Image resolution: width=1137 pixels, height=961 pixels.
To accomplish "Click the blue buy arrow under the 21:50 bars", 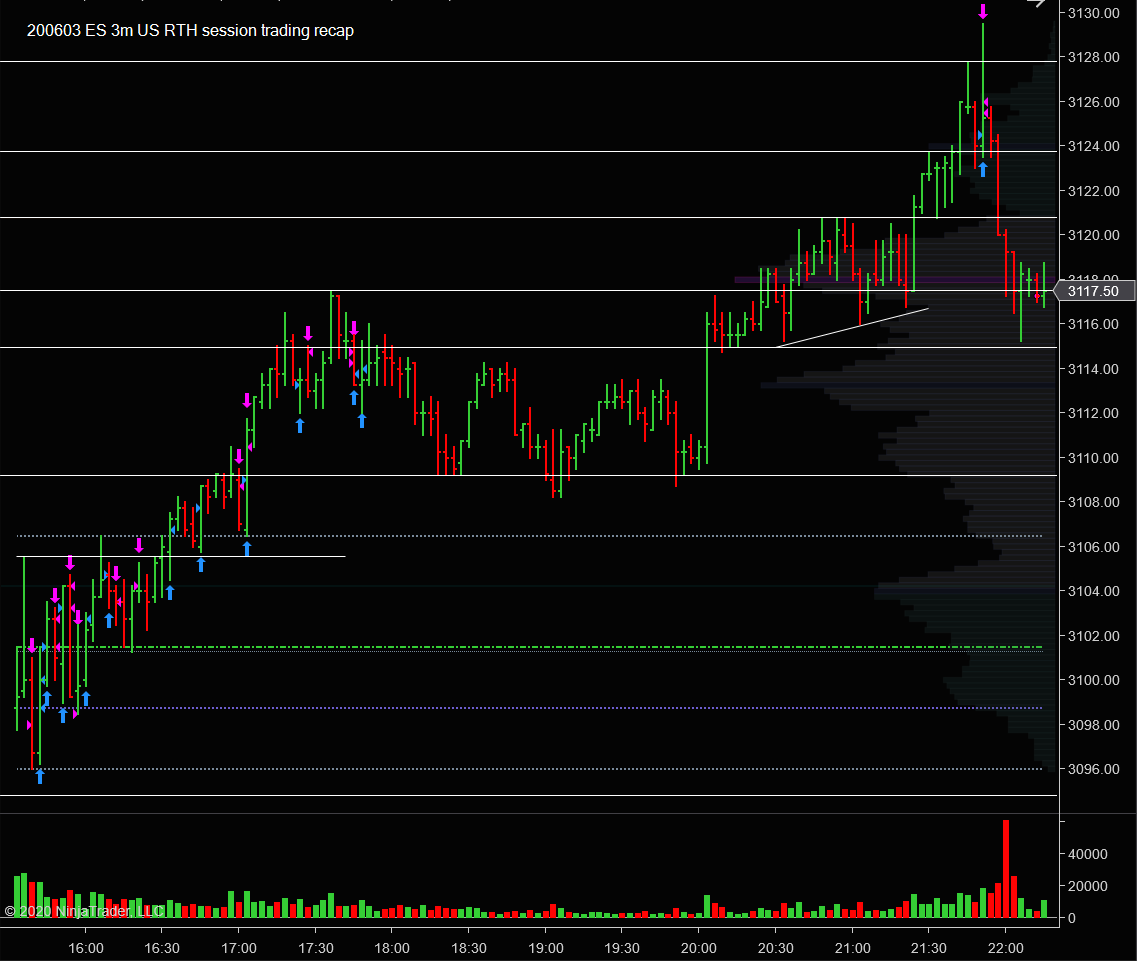I will pos(983,169).
